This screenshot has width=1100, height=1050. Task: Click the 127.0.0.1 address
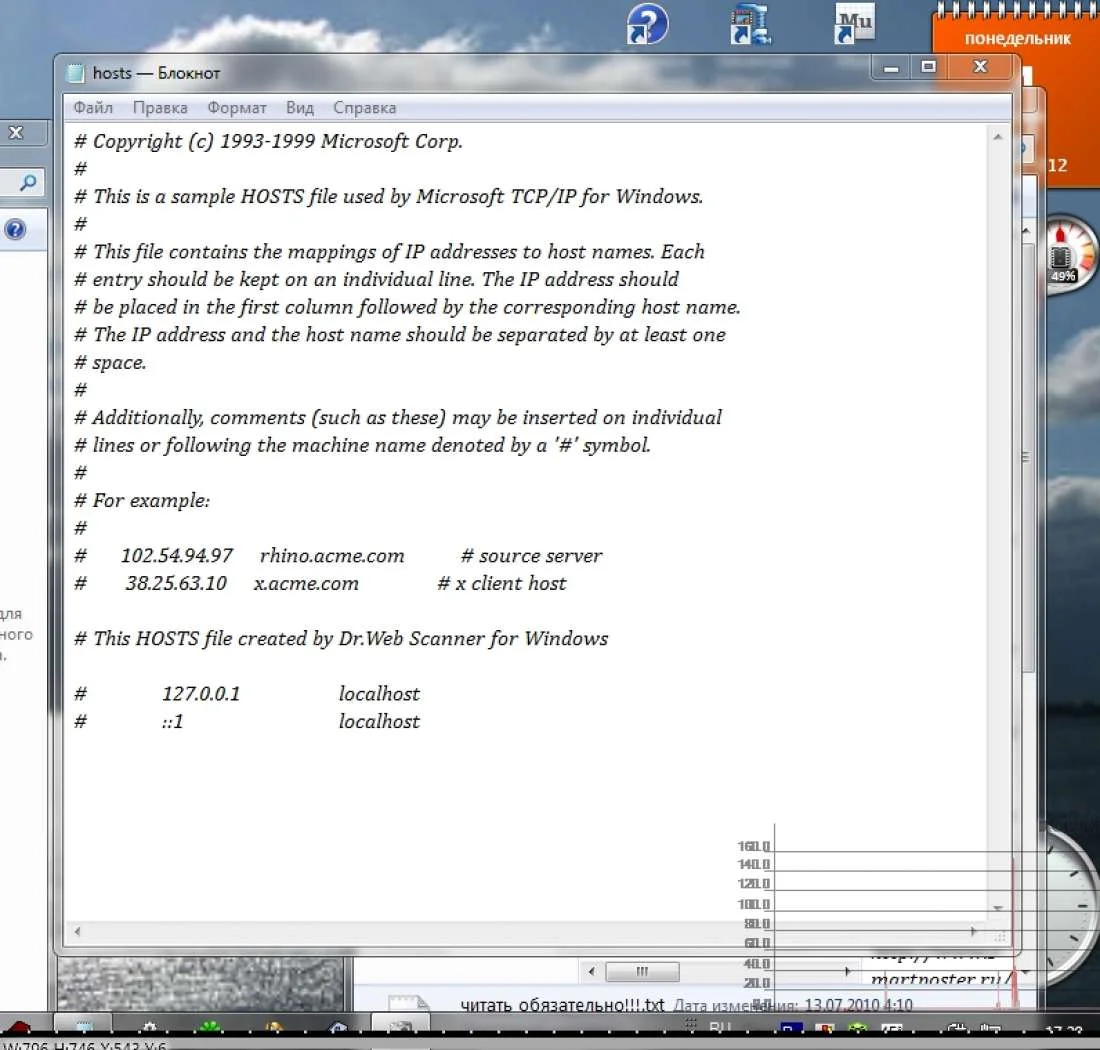point(201,694)
